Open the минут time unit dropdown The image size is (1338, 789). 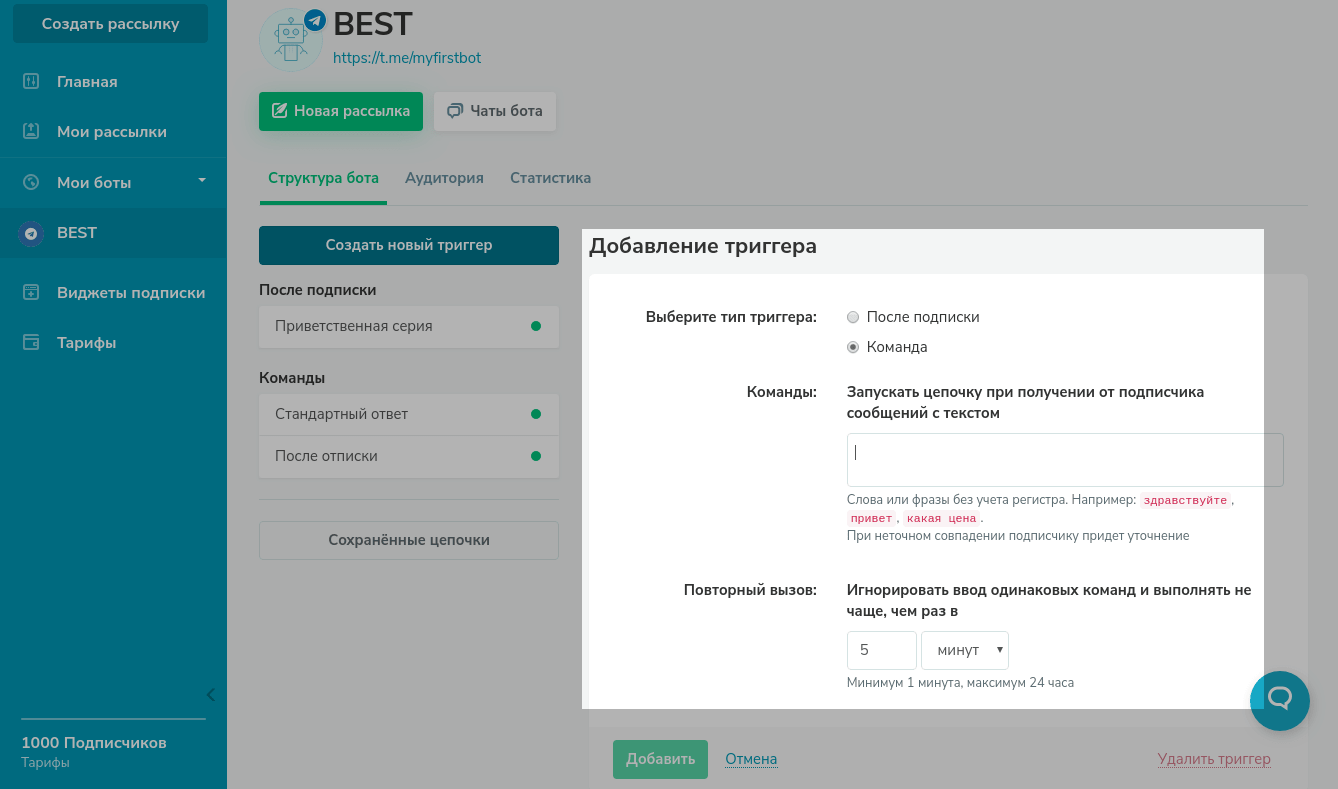965,650
